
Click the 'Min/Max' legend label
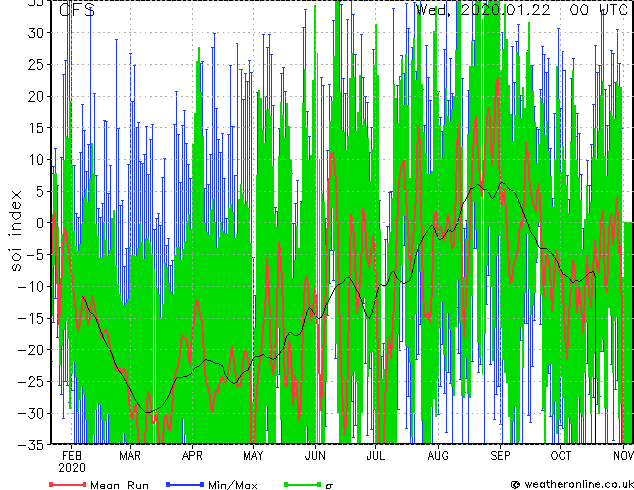tap(233, 485)
